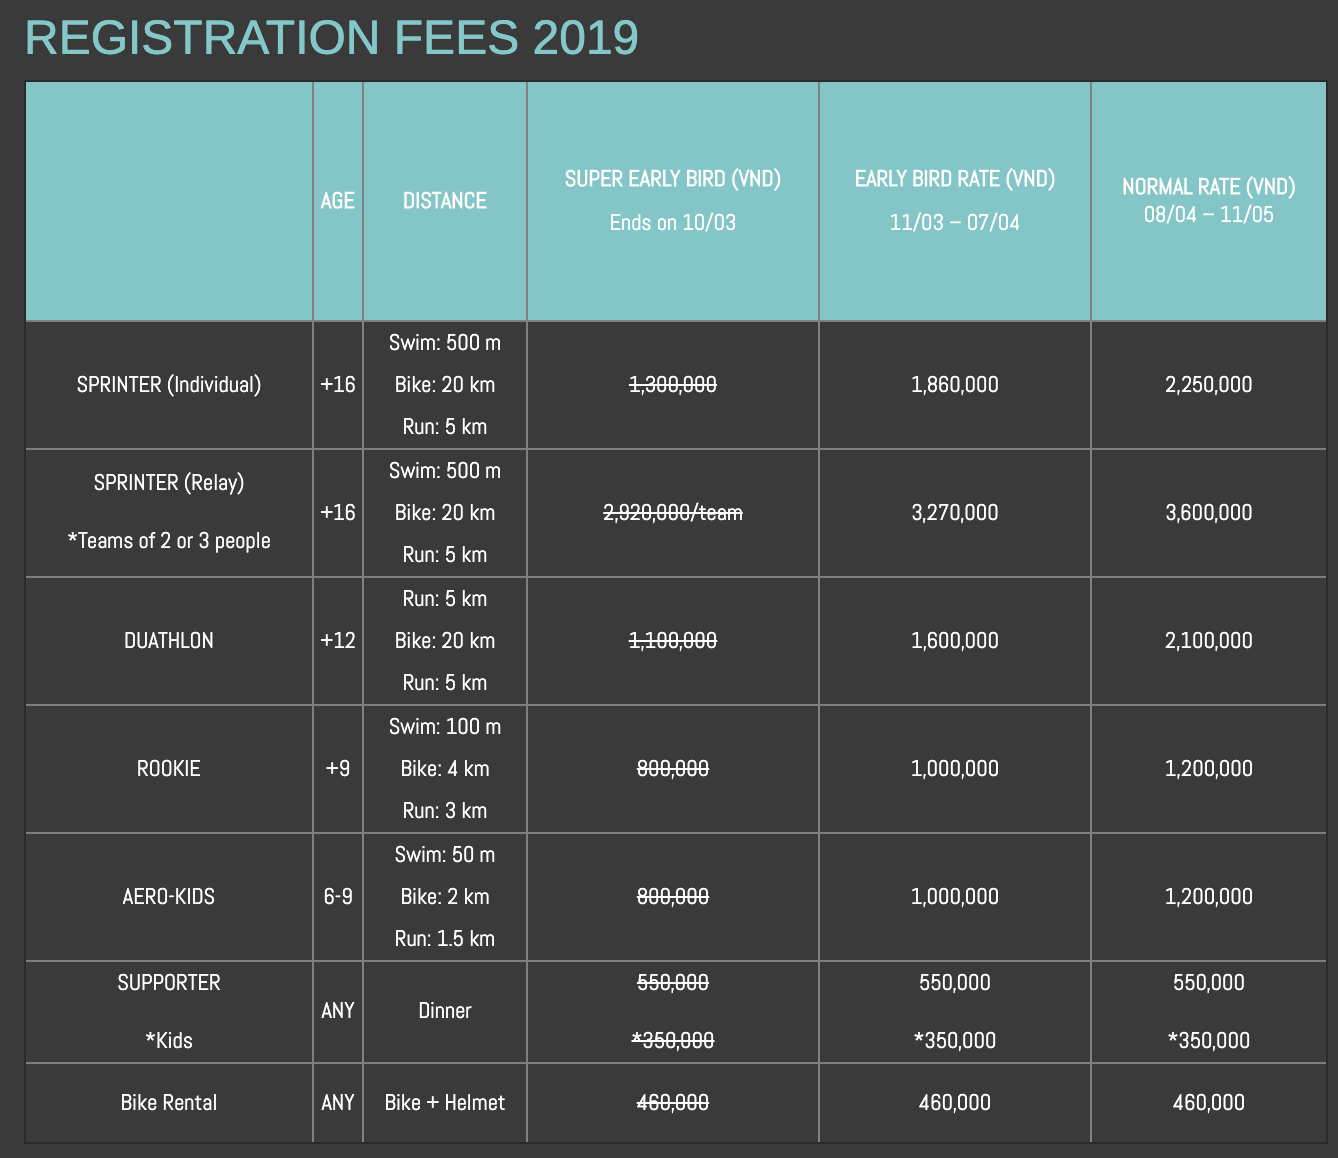Select the Dinner distance cell
This screenshot has width=1338, height=1158.
click(445, 1011)
